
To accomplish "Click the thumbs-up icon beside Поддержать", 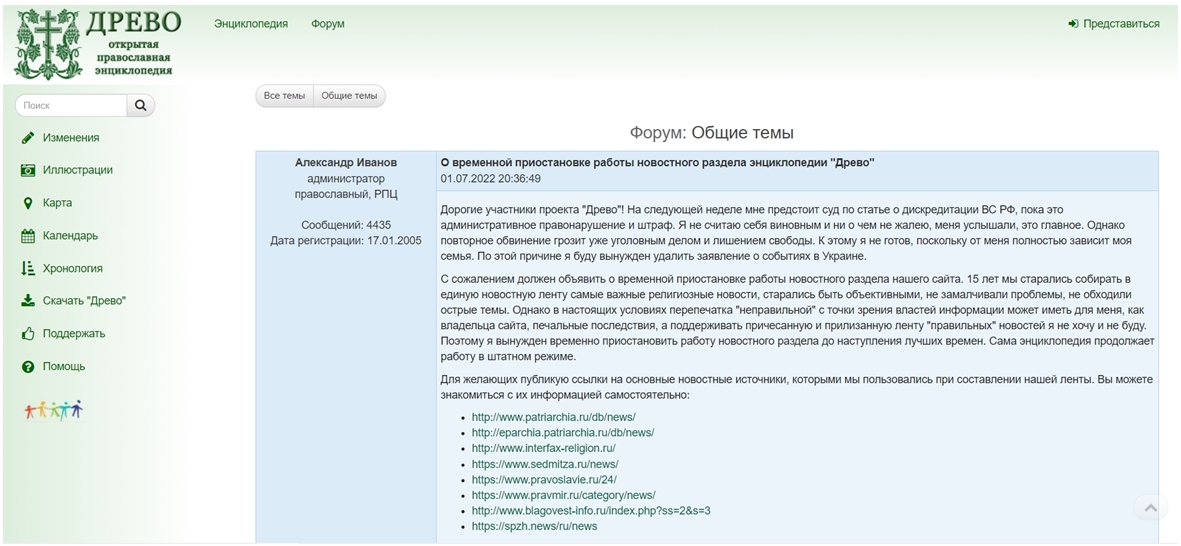I will (28, 334).
